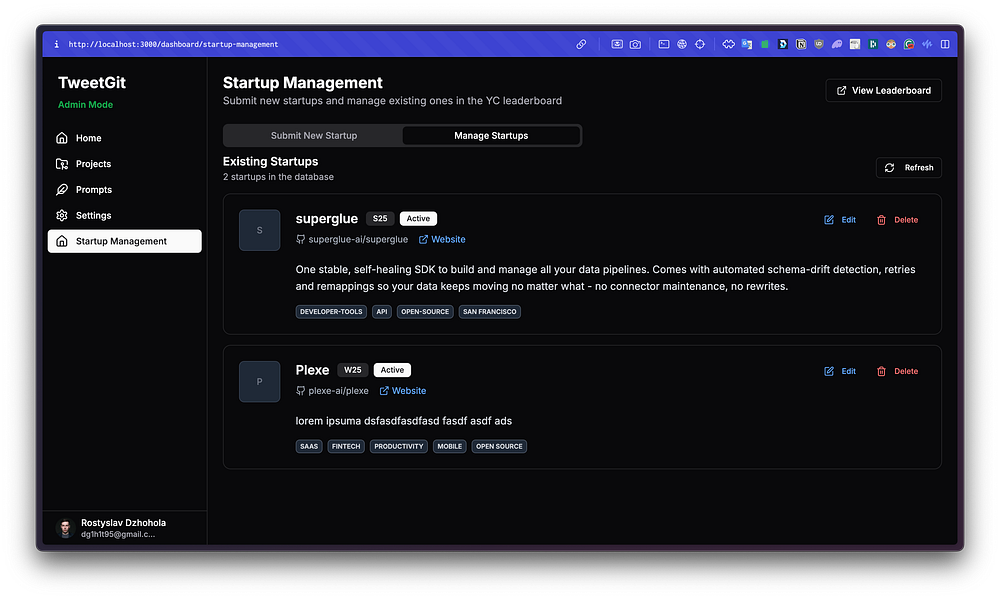Screen dimensions: 1000x599
Task: Click the MOBILE tag
Action: (x=450, y=447)
